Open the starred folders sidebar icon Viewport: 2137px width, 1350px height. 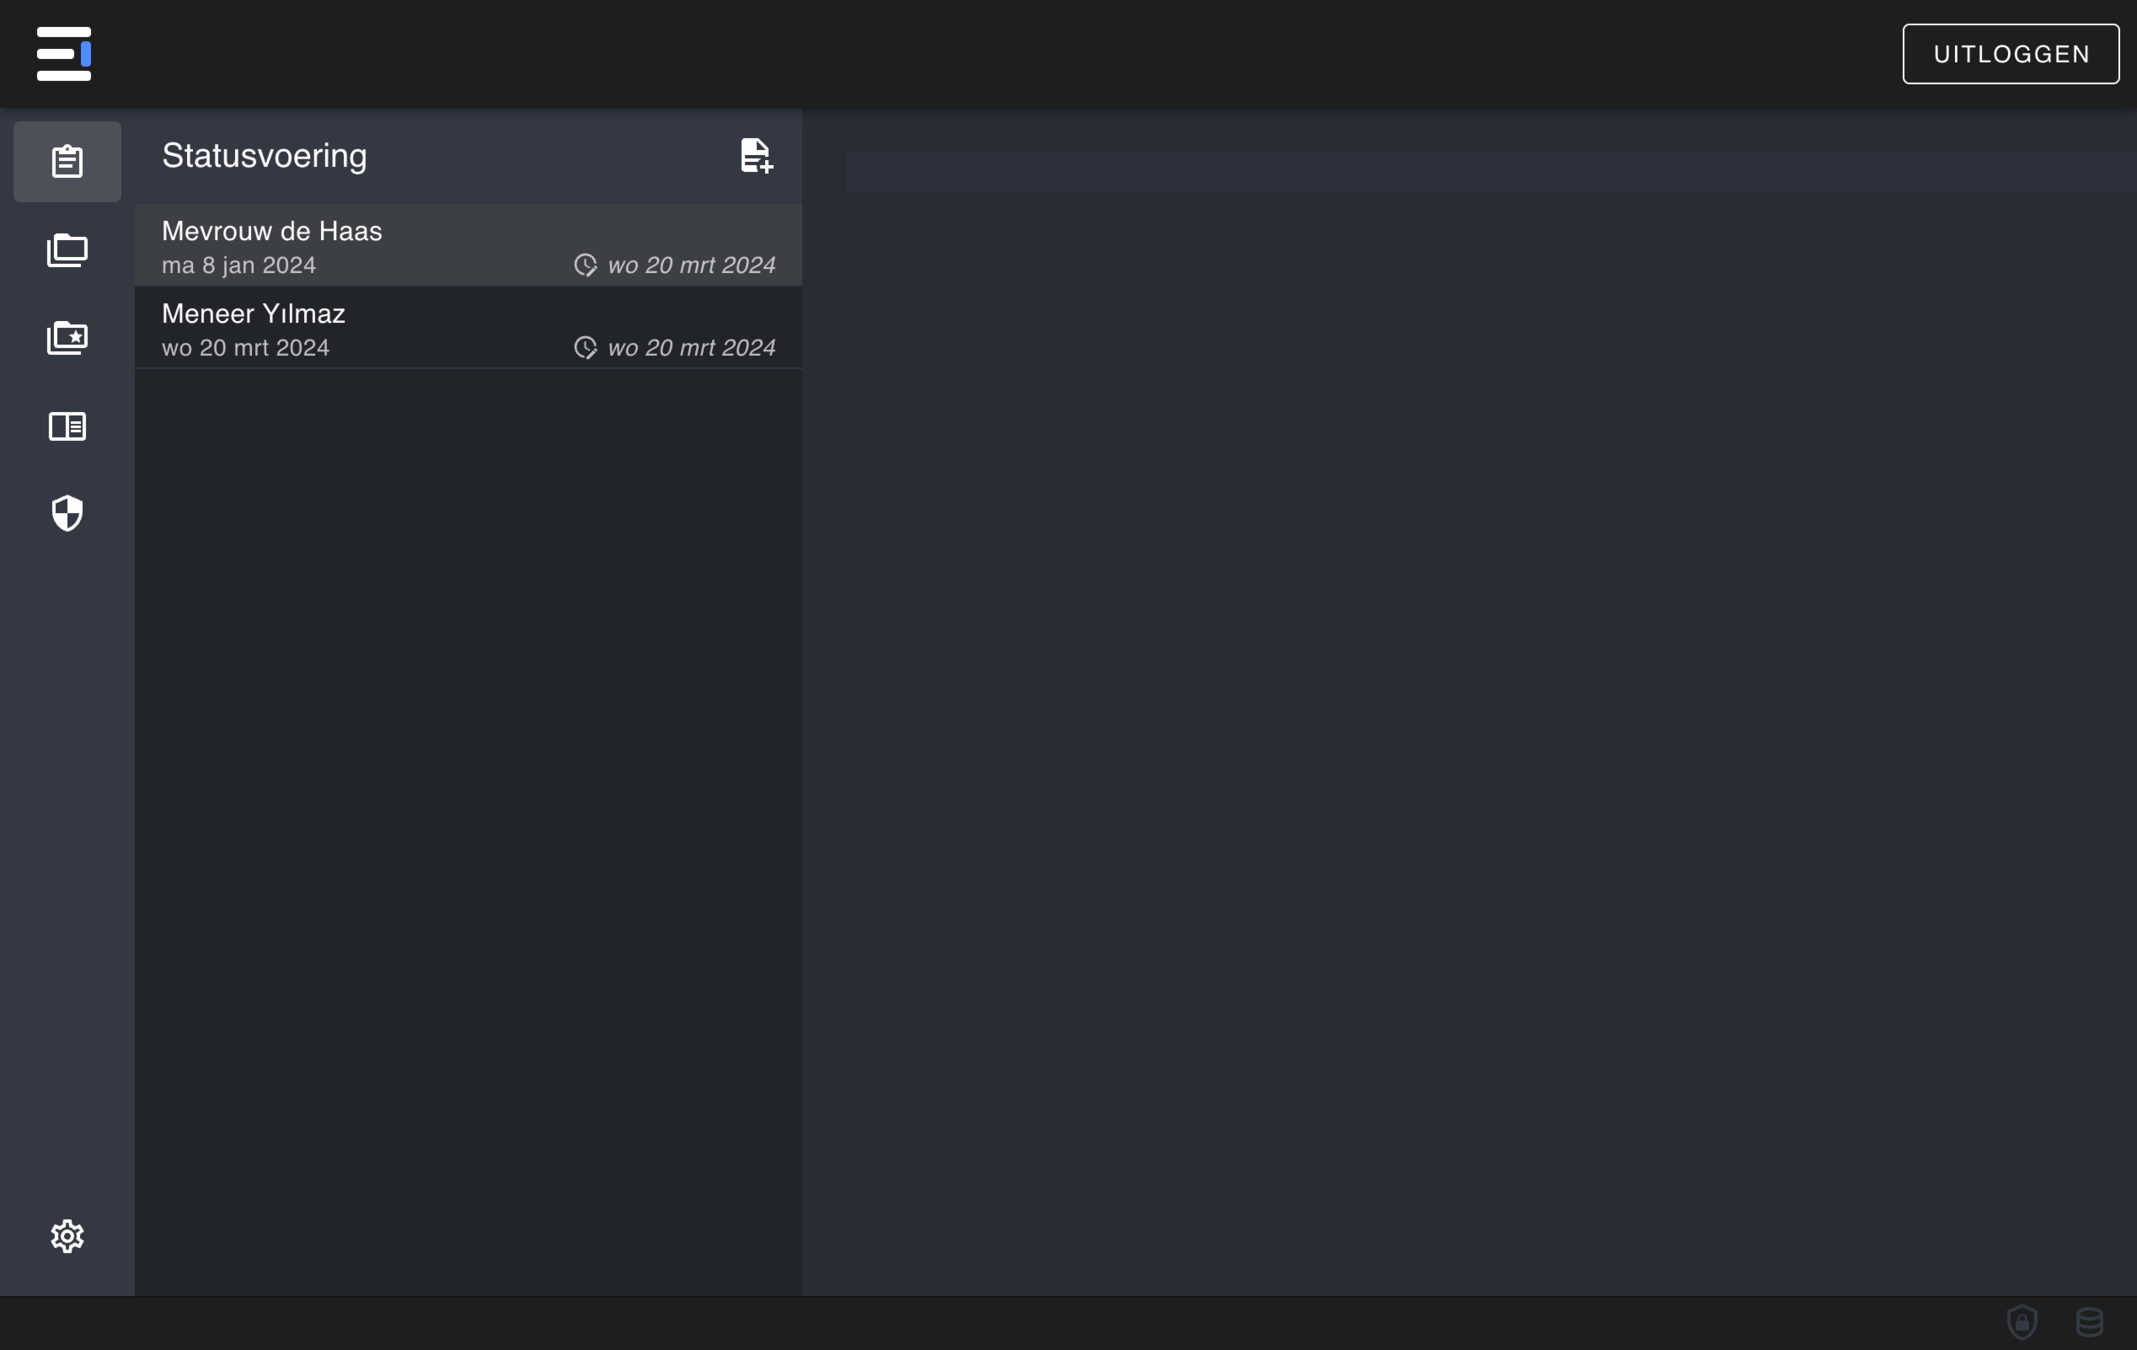click(x=67, y=338)
